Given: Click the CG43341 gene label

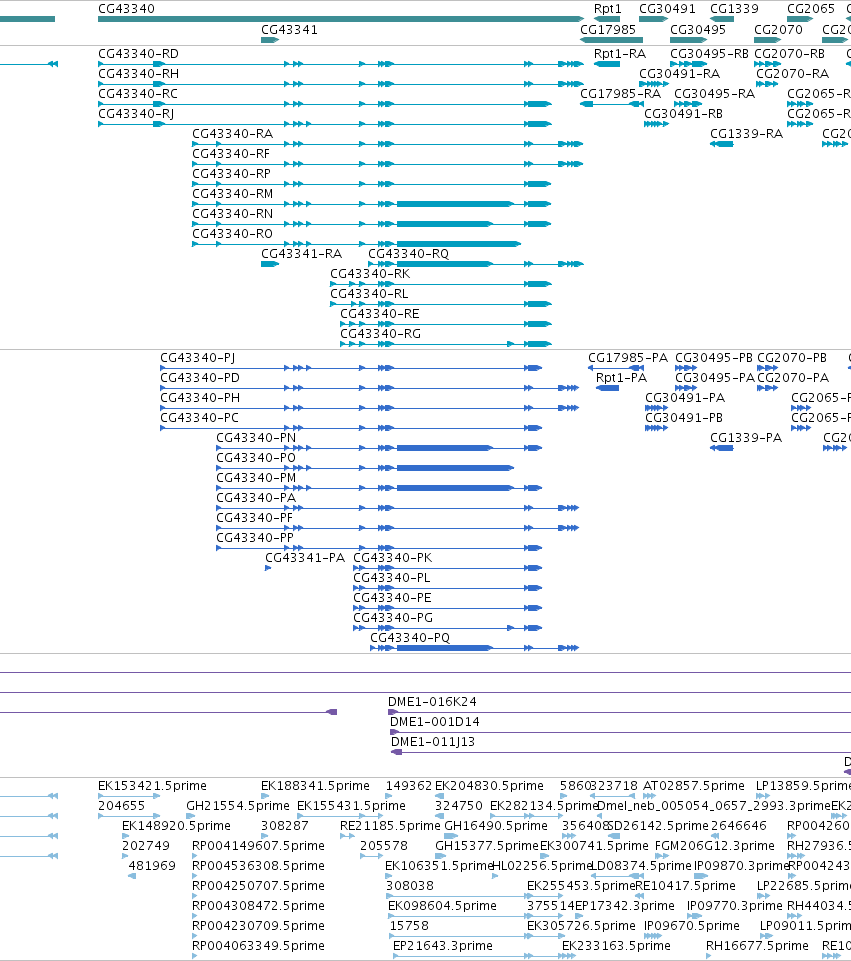Looking at the screenshot, I should [289, 29].
